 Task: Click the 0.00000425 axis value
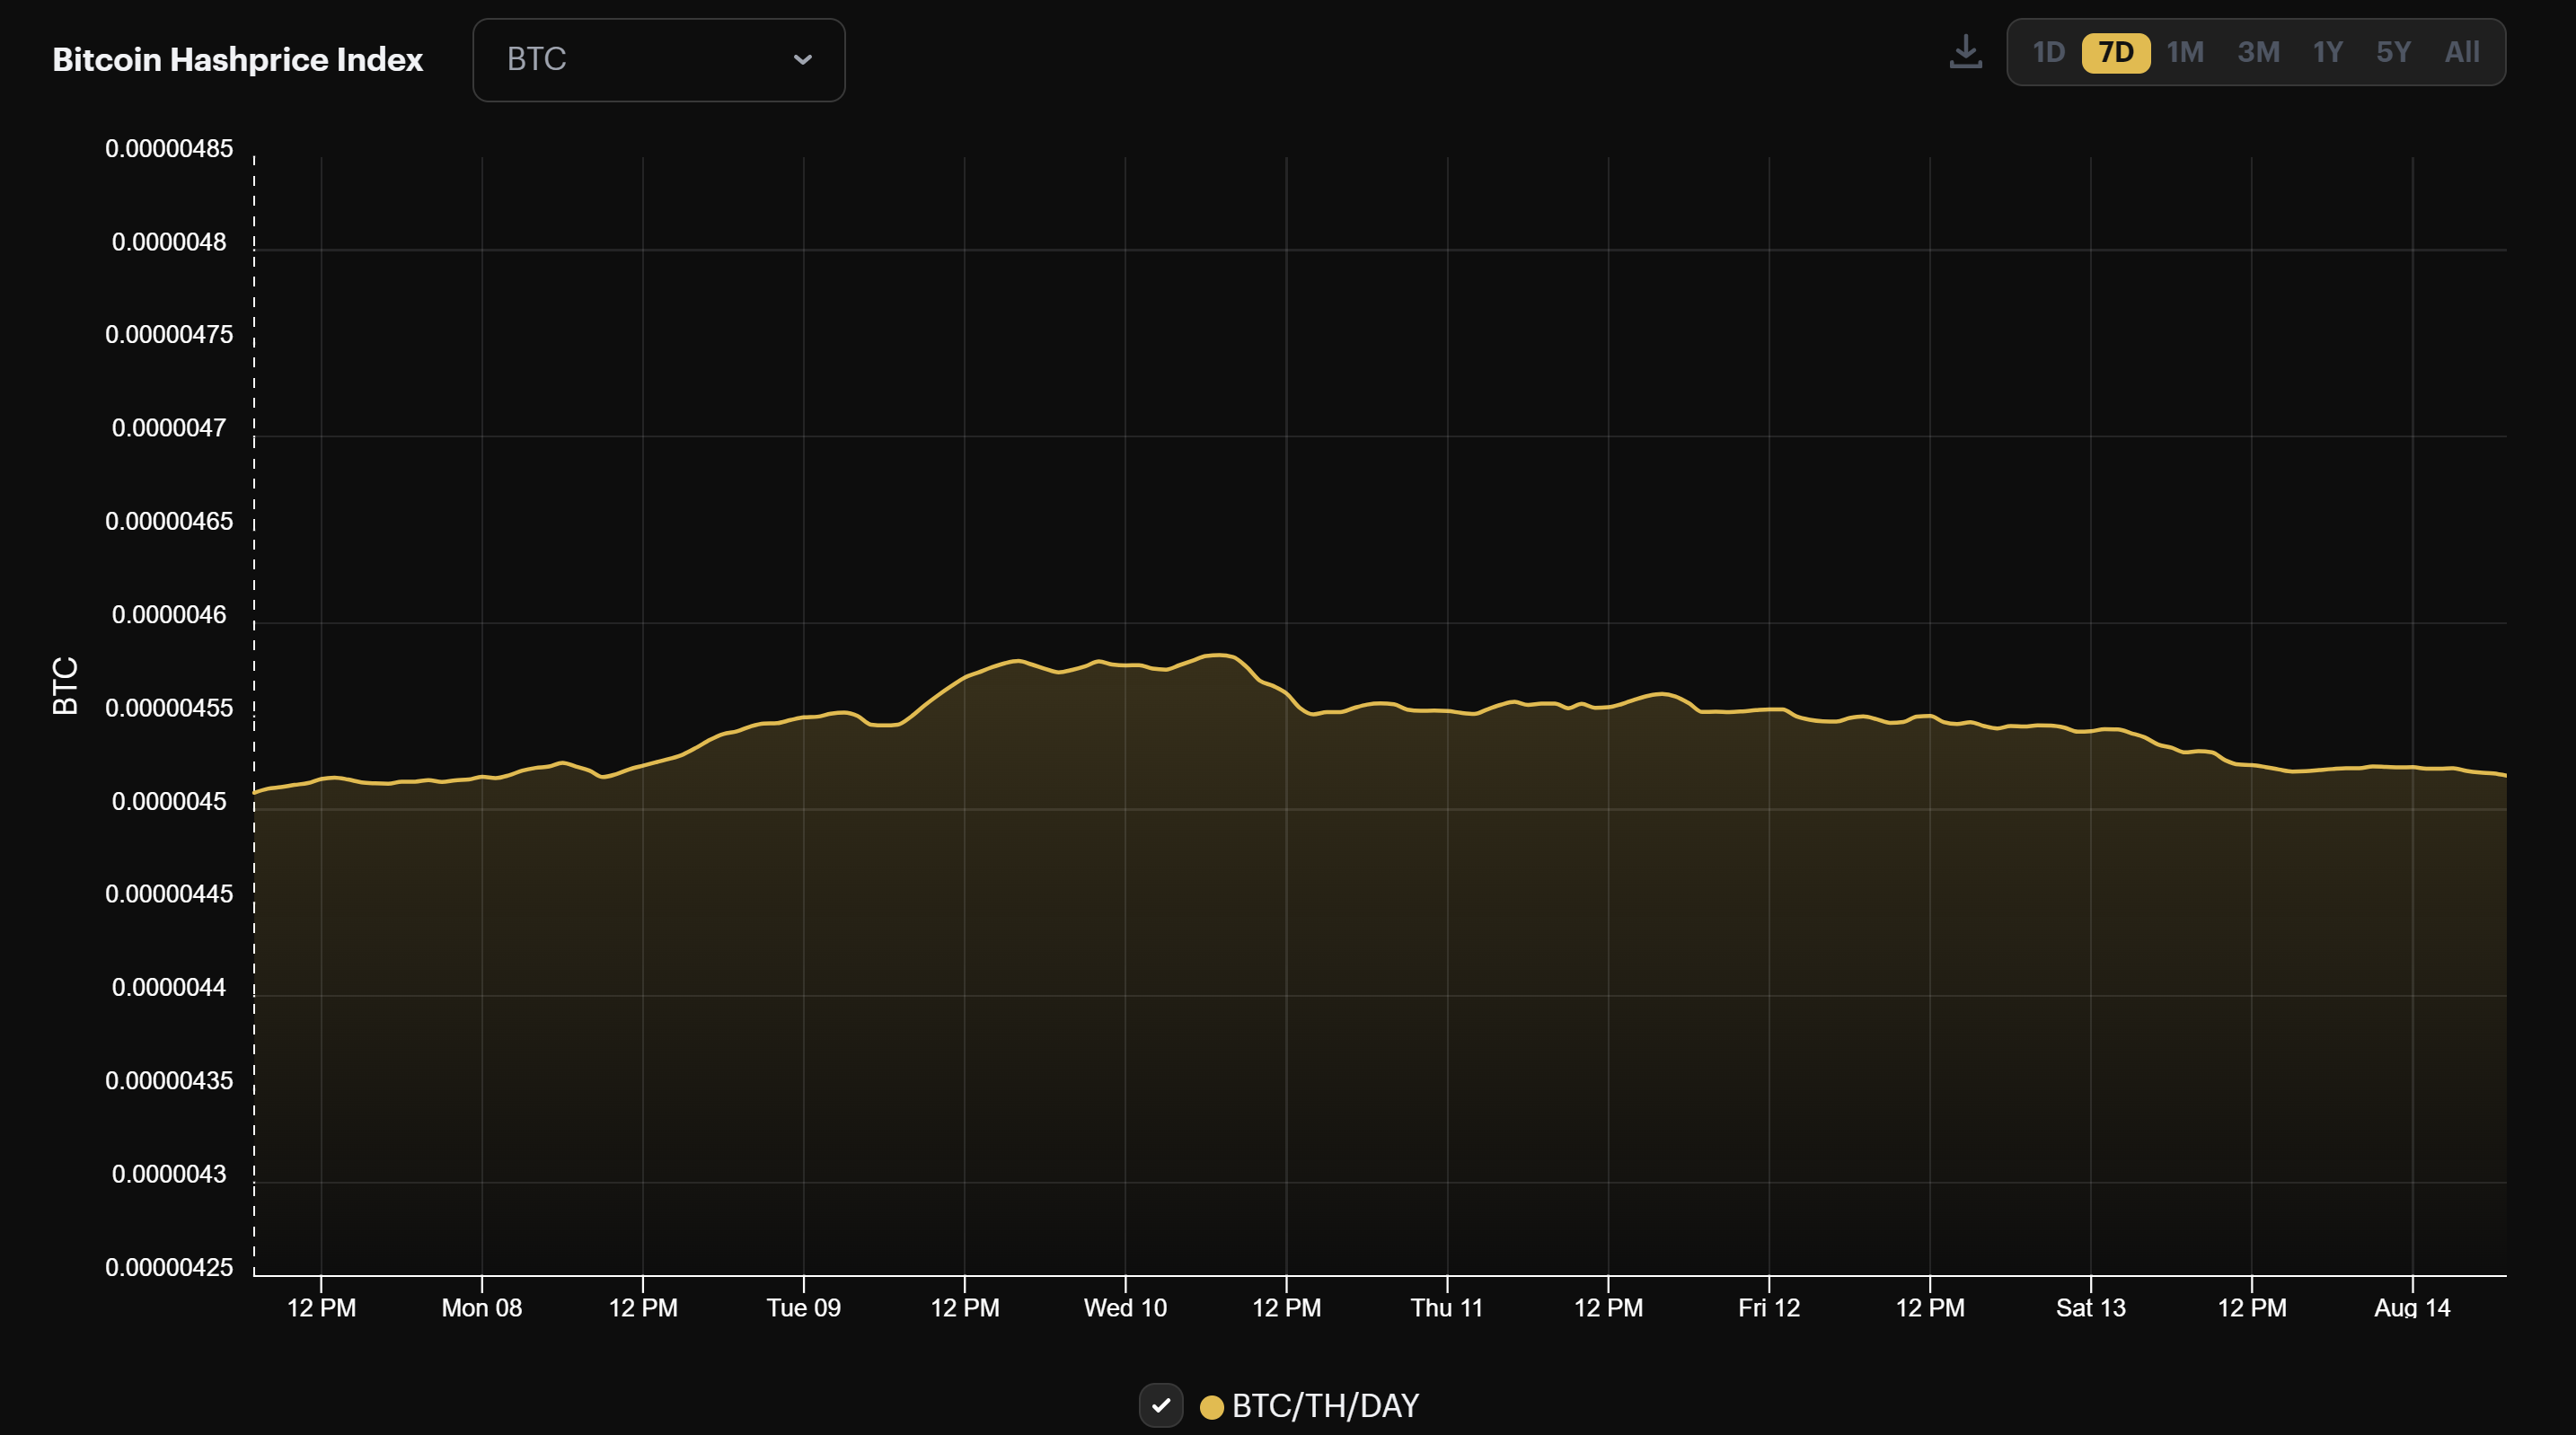coord(169,1268)
